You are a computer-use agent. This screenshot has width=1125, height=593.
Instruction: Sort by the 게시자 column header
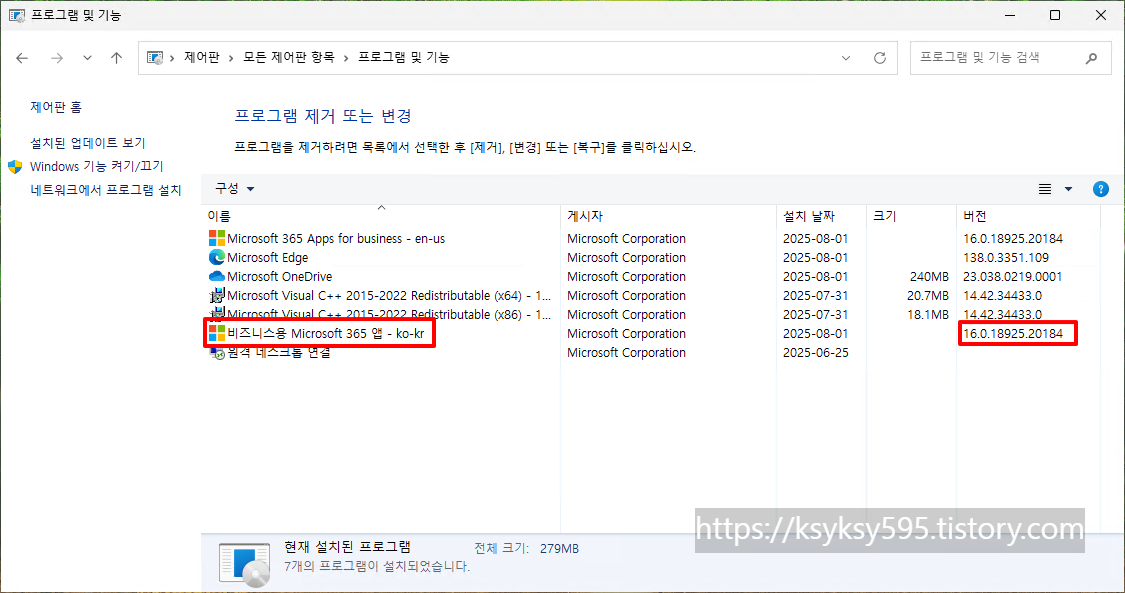[x=668, y=216]
